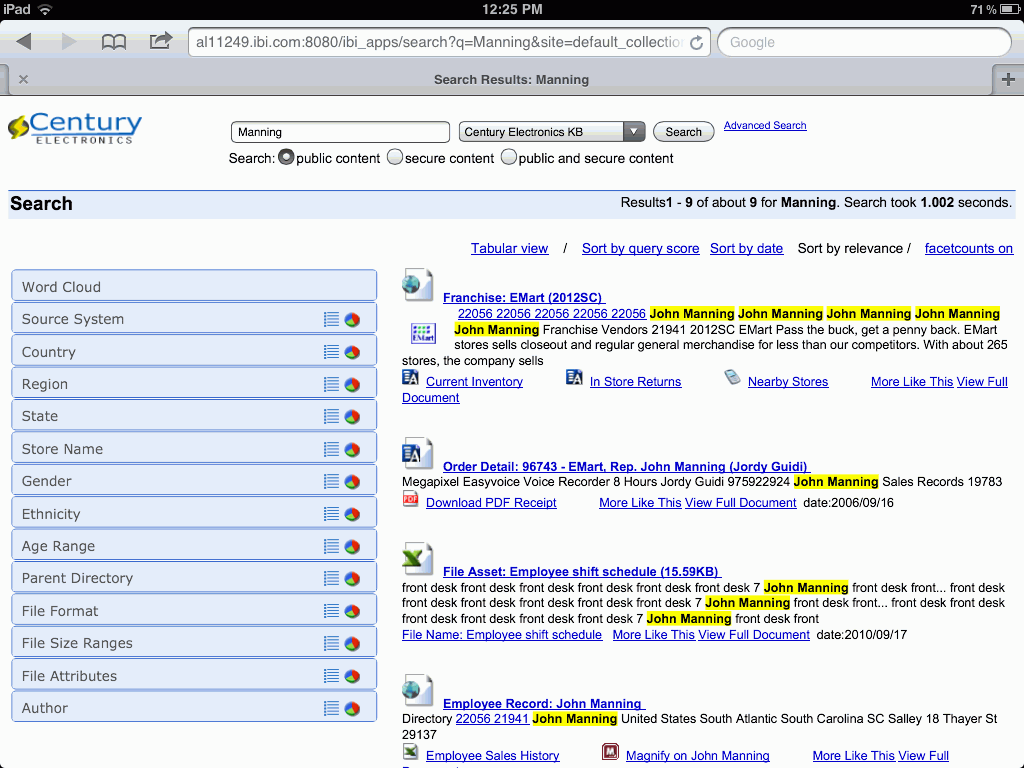This screenshot has width=1024, height=768.
Task: Open Store Name list icon
Action: click(332, 449)
